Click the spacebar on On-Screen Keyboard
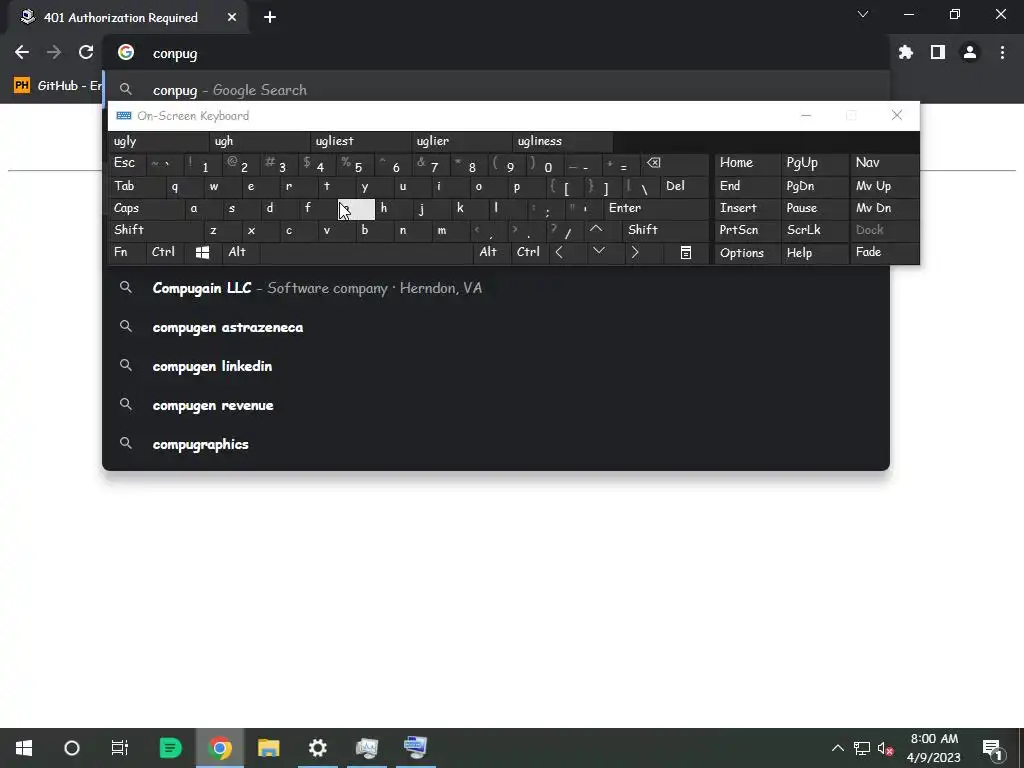 click(366, 252)
